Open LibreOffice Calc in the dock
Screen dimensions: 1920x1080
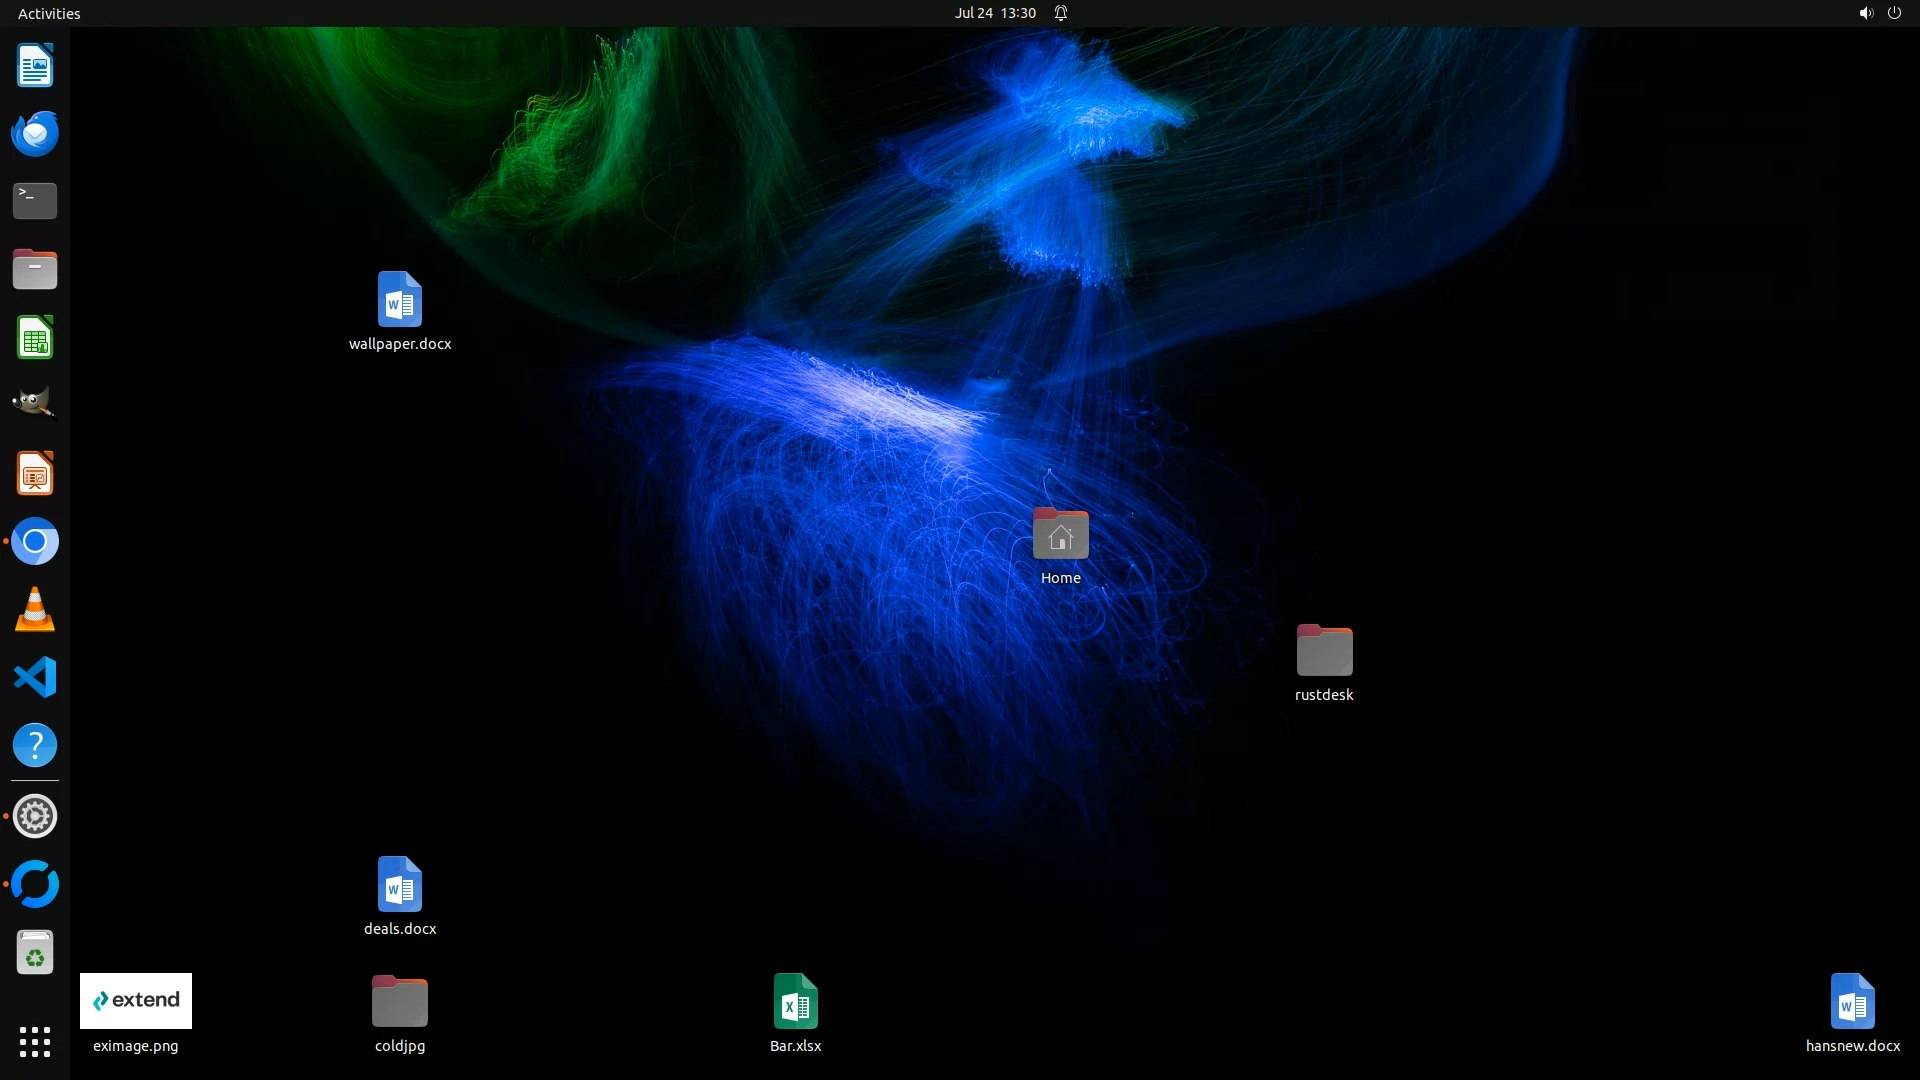pyautogui.click(x=35, y=337)
